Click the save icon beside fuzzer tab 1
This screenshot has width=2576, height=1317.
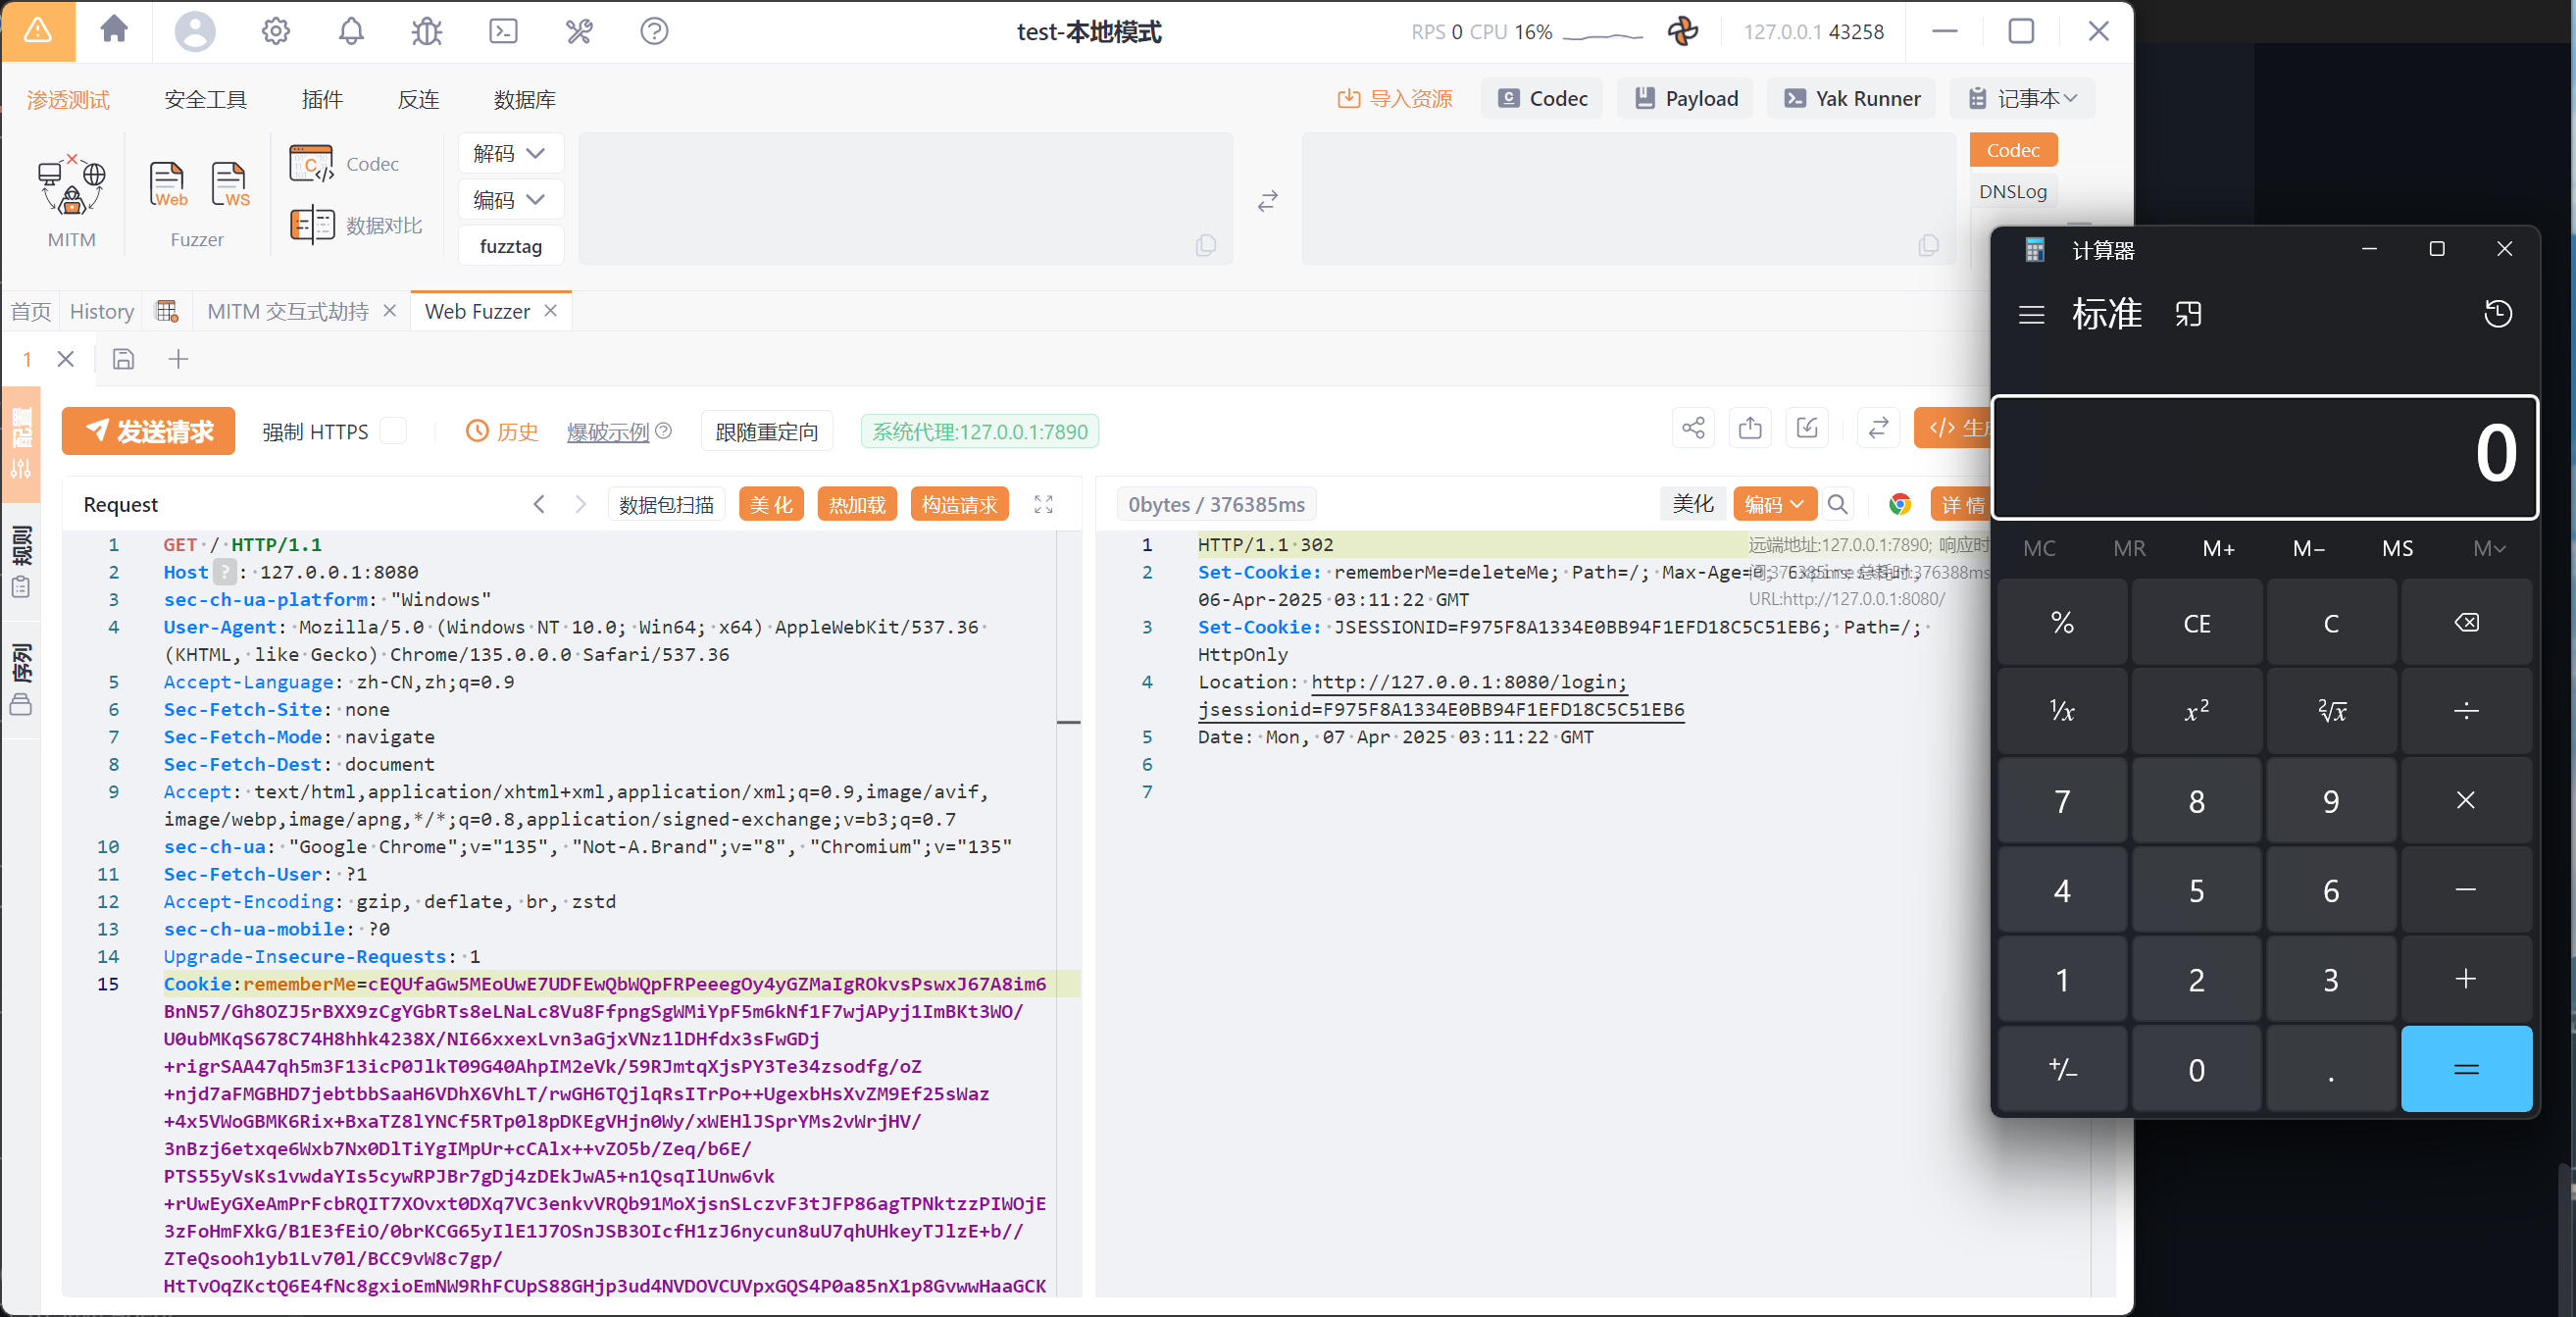pos(123,359)
